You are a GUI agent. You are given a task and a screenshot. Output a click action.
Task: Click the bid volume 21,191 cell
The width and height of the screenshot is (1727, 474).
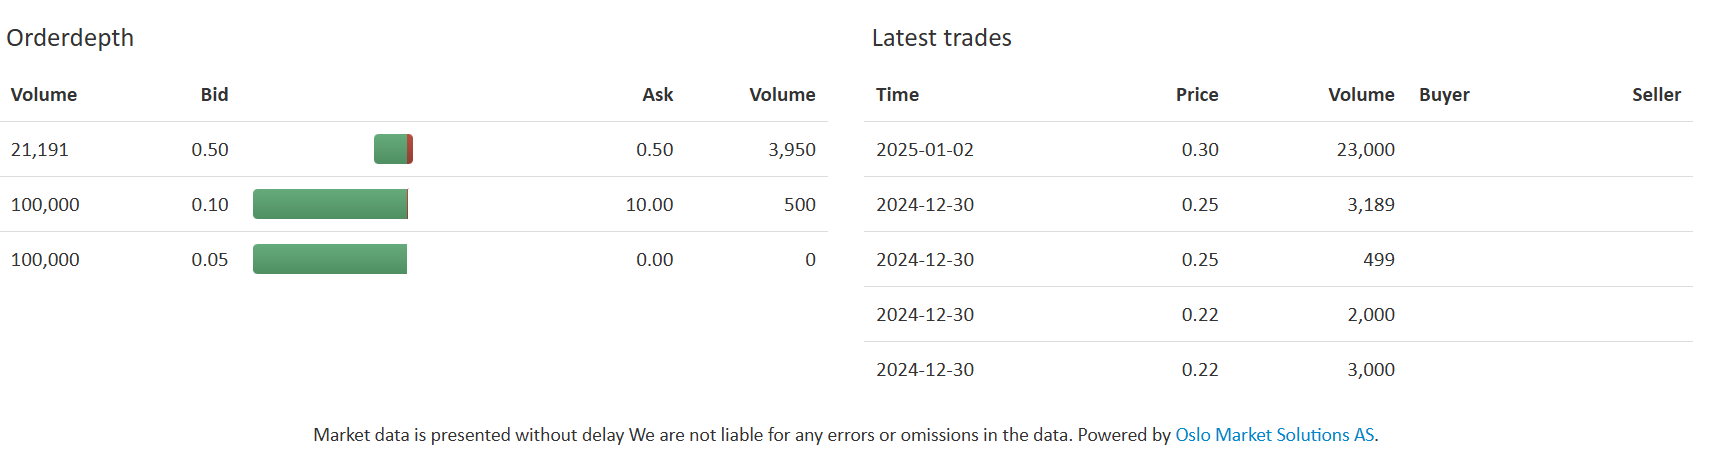(40, 150)
